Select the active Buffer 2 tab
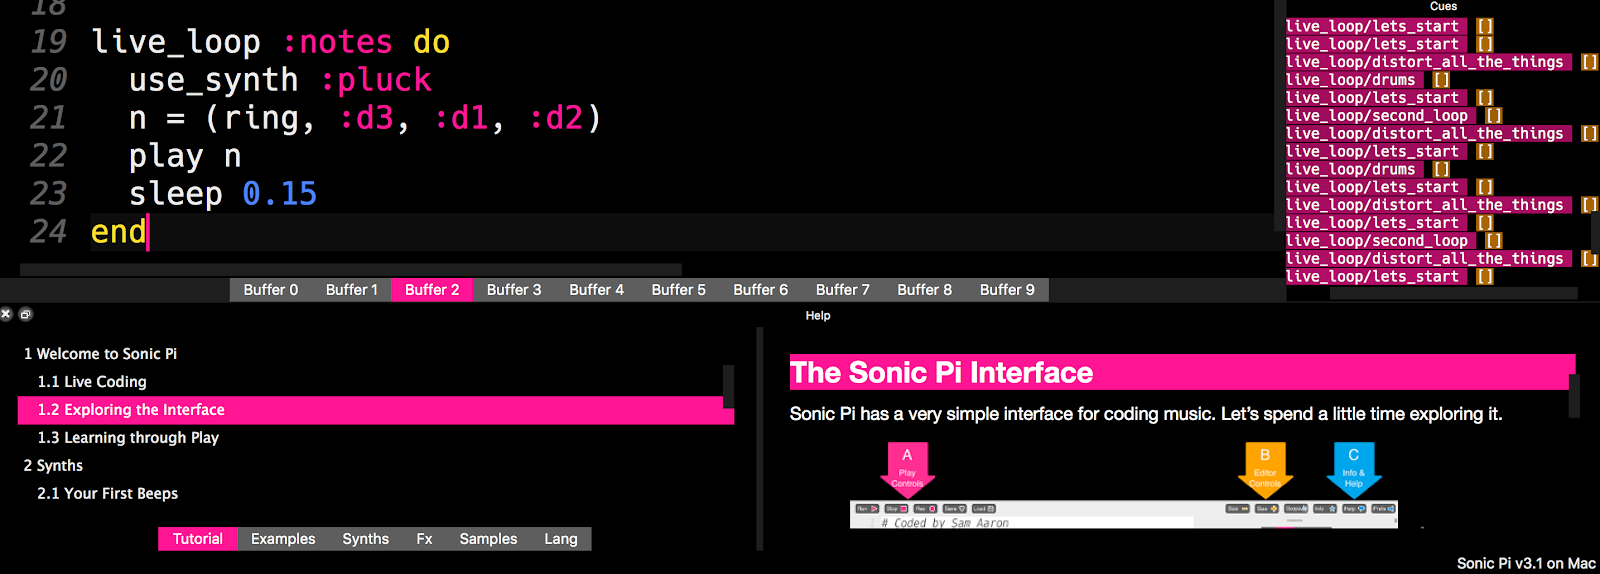Image resolution: width=1600 pixels, height=574 pixels. (432, 290)
